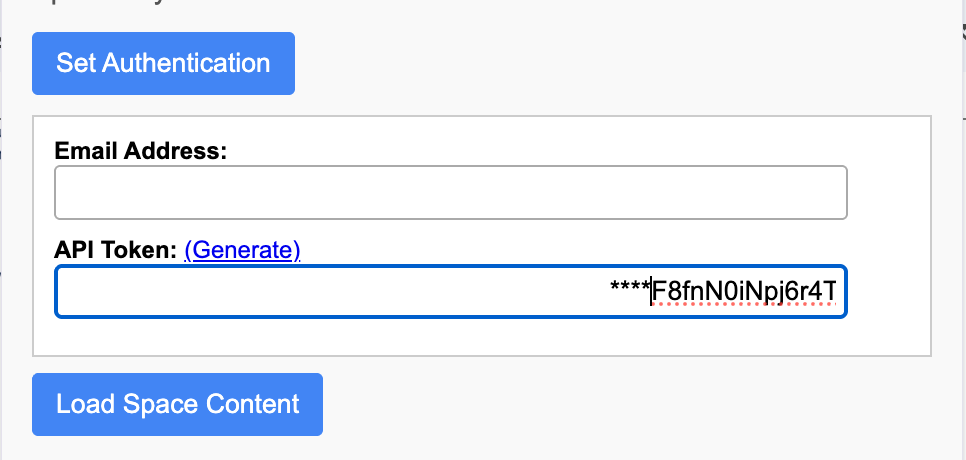
Task: Place caret at end of API token text
Action: 836,292
